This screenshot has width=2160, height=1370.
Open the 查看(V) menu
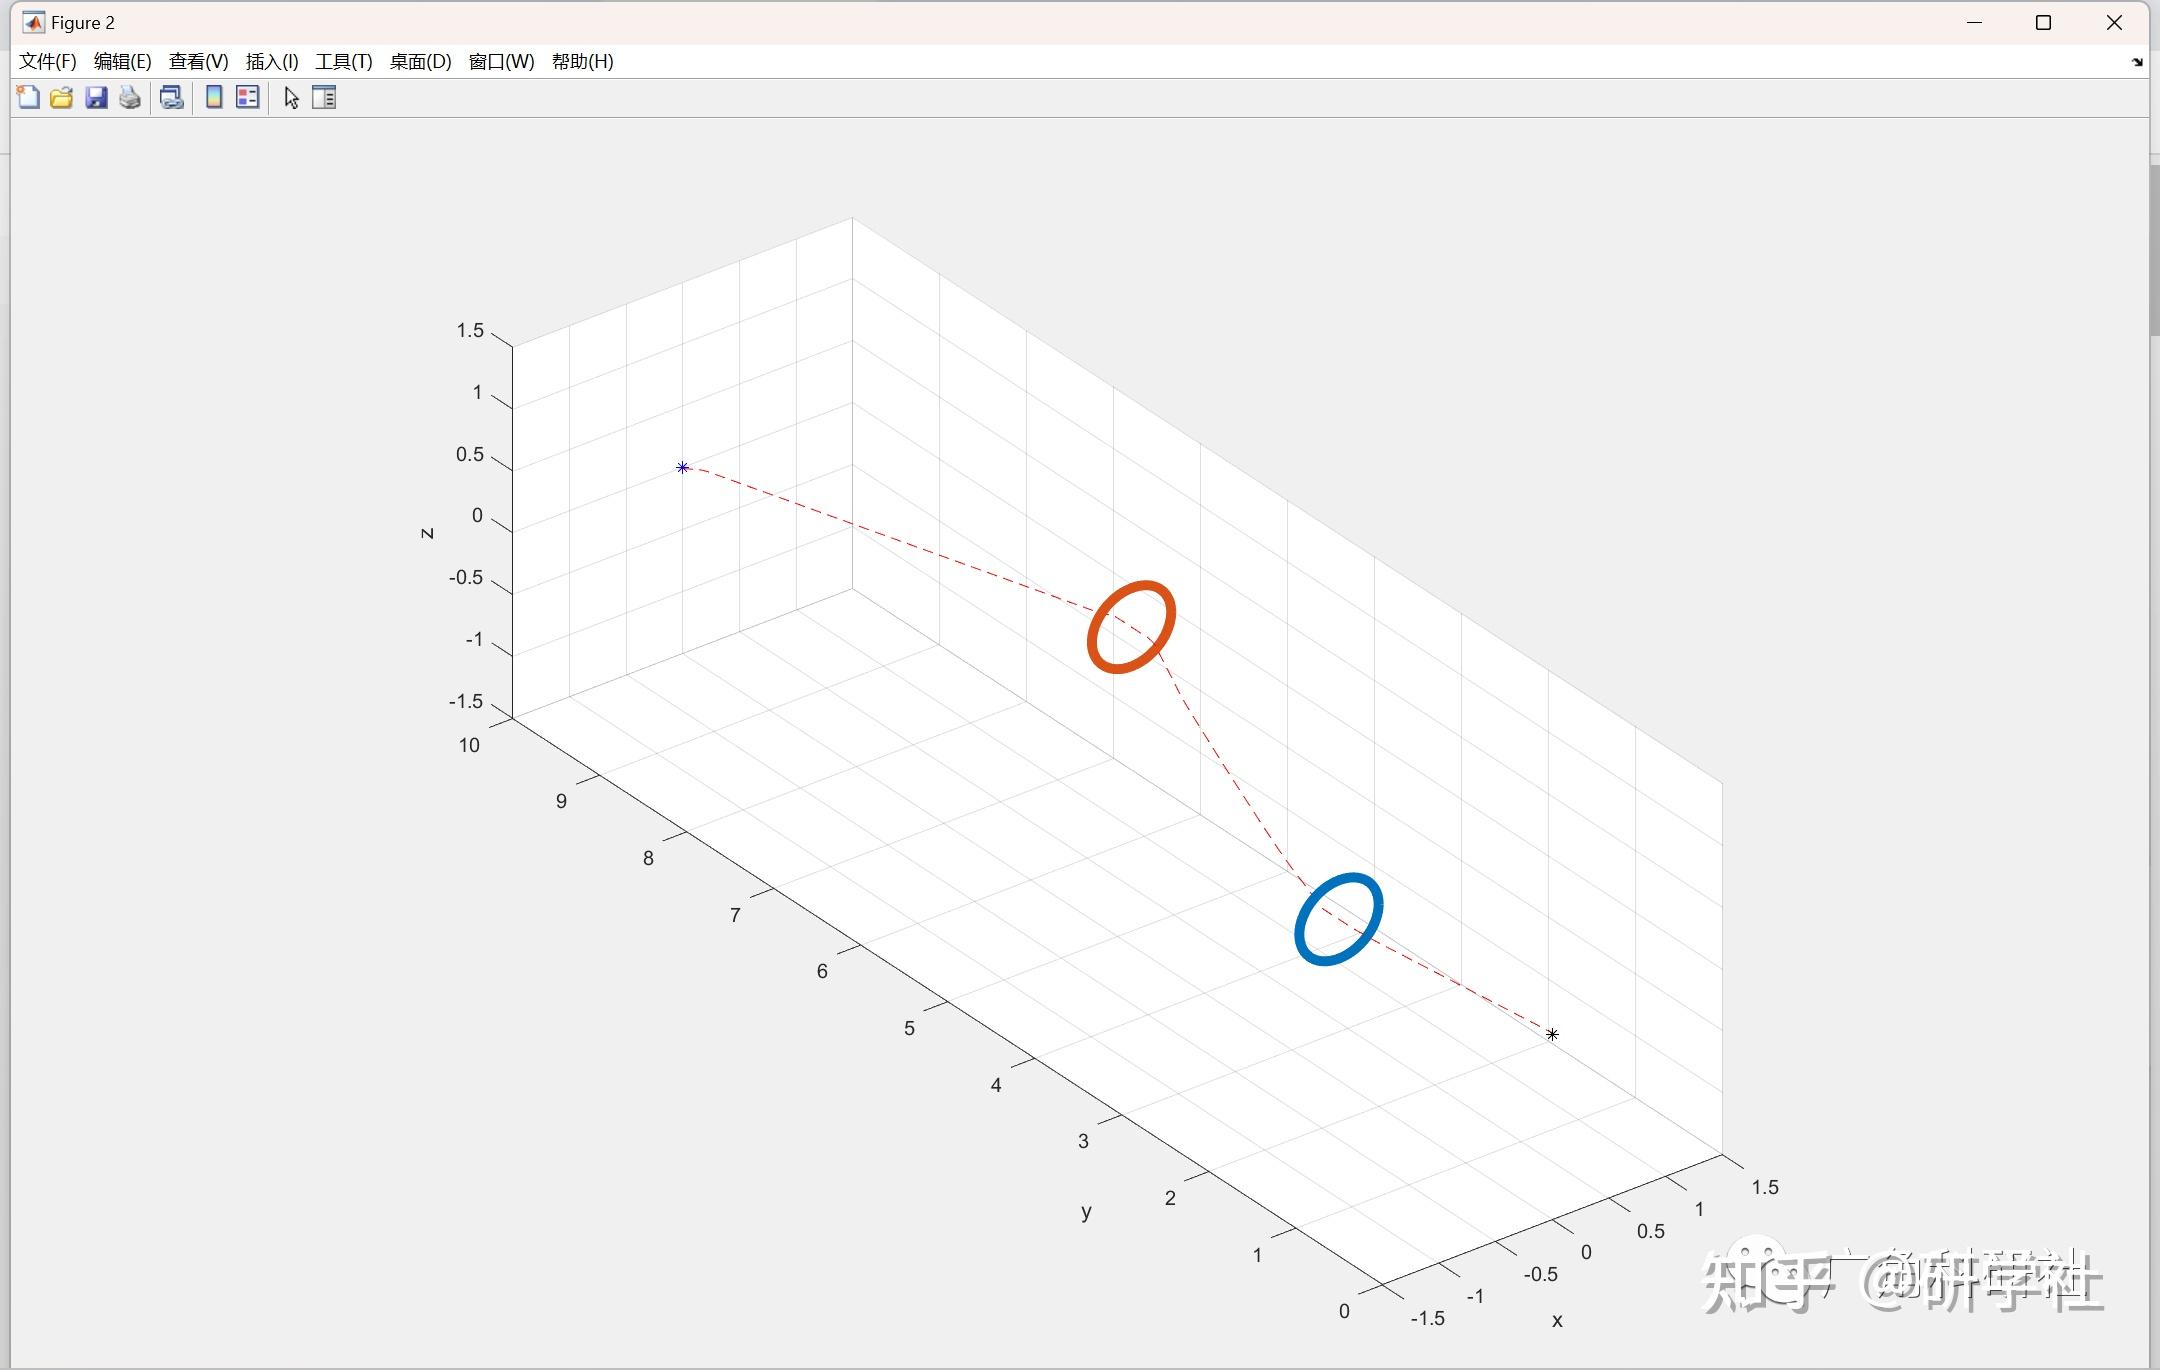click(x=198, y=61)
